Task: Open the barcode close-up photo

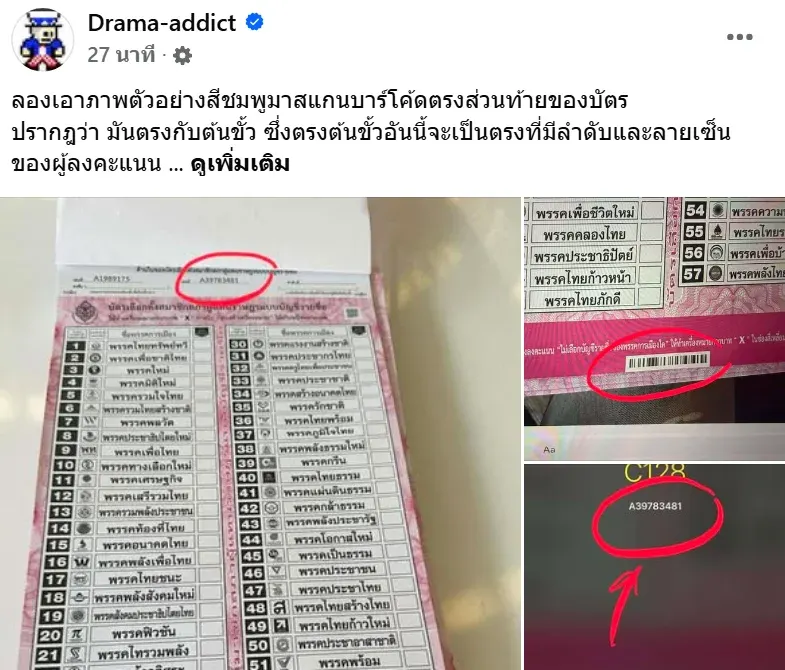Action: 654,328
